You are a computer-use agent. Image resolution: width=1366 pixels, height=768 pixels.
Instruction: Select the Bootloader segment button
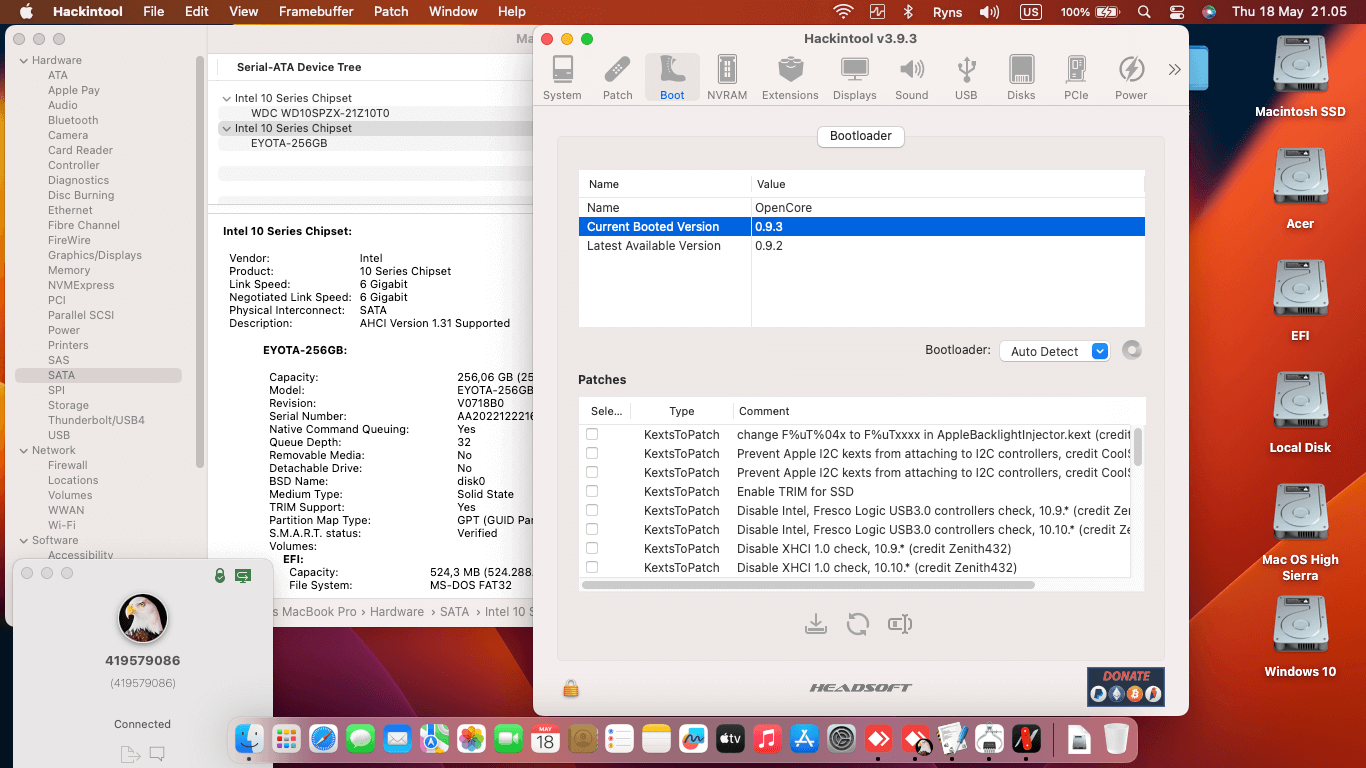coord(861,136)
